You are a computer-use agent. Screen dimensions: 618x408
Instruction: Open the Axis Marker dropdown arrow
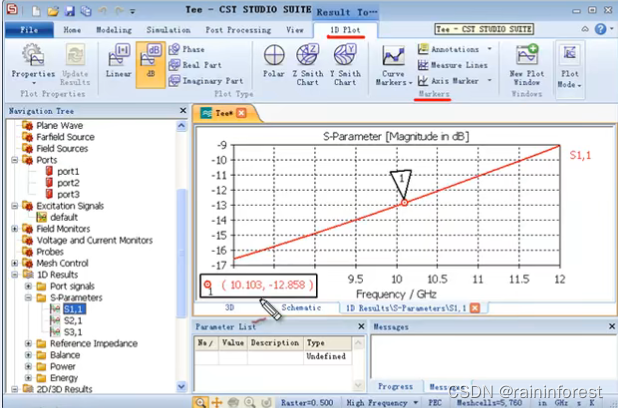point(490,80)
